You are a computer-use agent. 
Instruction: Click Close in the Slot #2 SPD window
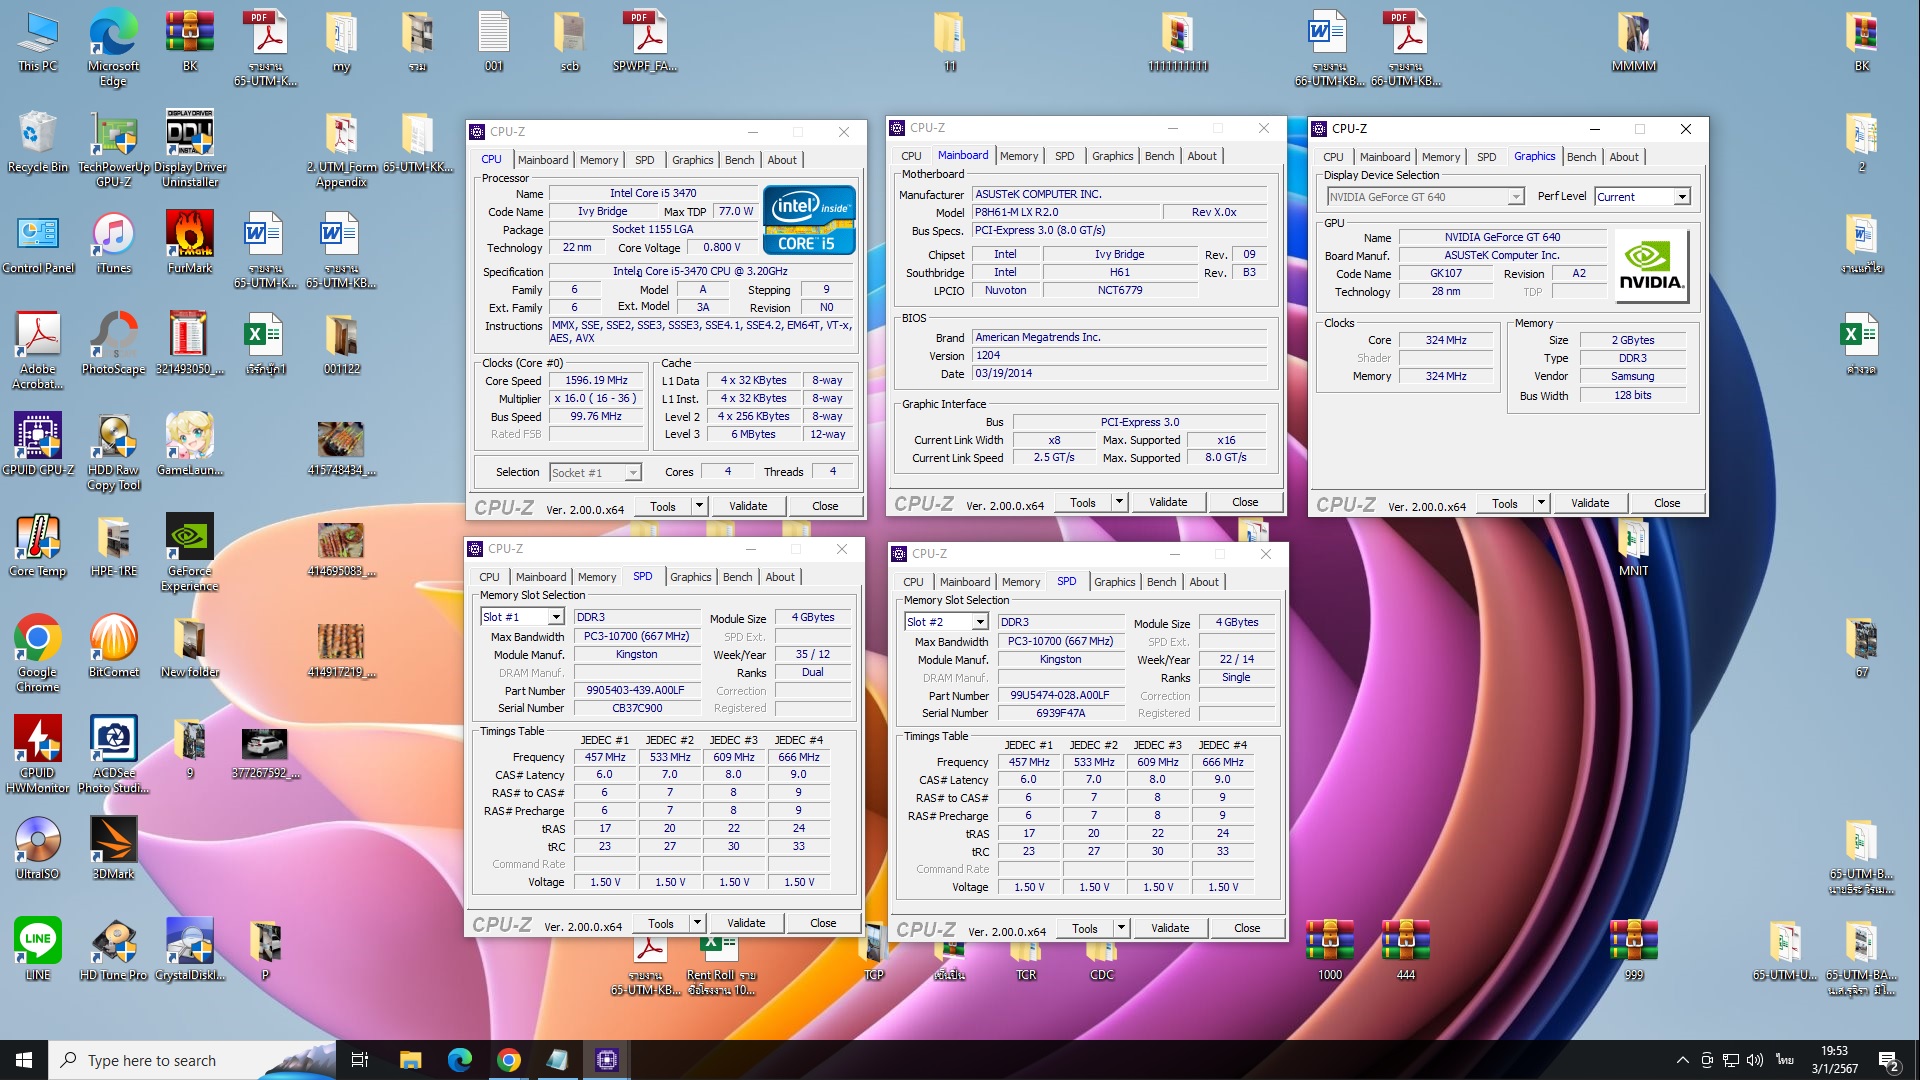[1246, 928]
